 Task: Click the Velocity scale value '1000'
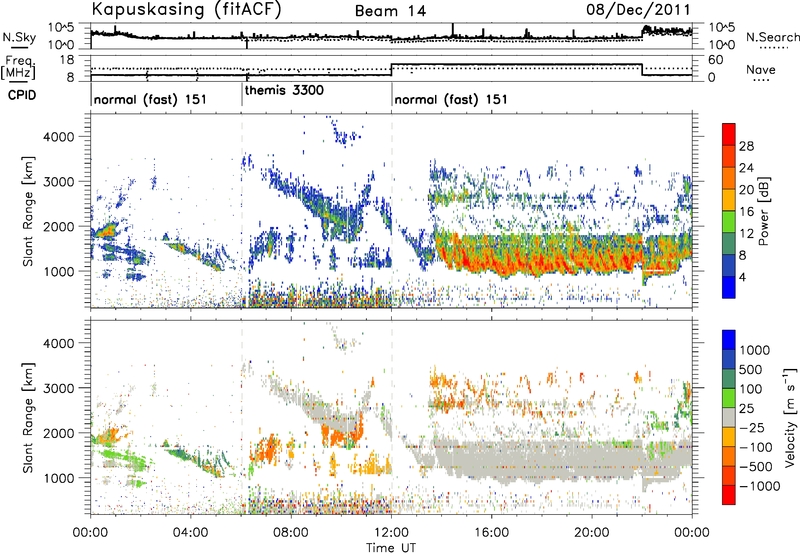click(754, 350)
